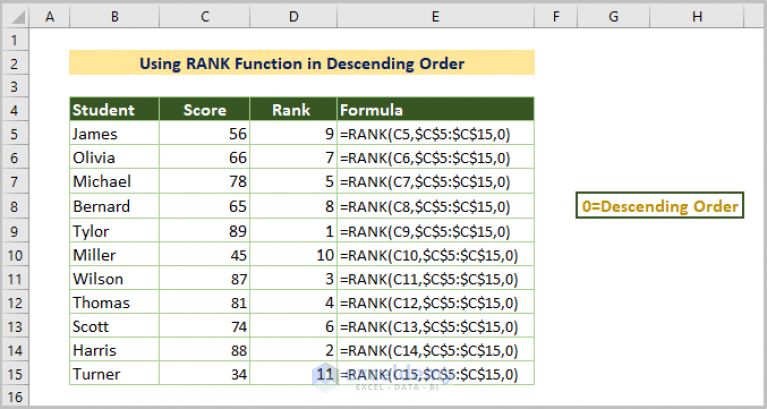Select row 10 header
The image size is (767, 409).
pos(15,254)
